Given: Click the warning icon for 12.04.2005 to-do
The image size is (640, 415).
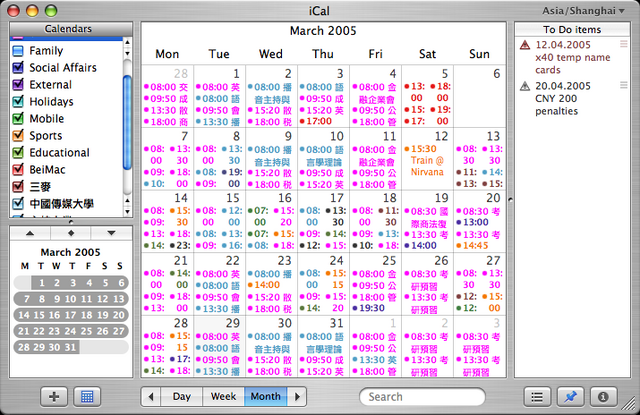Looking at the screenshot, I should click(x=525, y=45).
